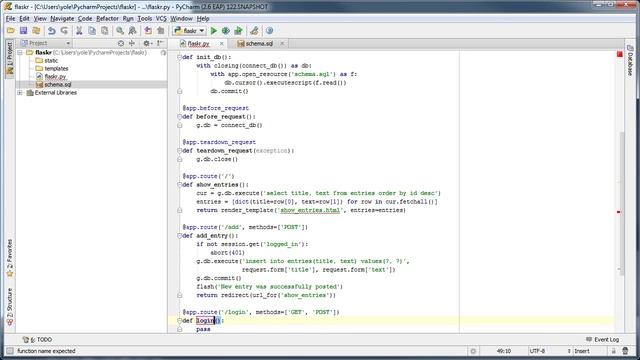Redo the last edit
The image size is (640, 360).
click(x=64, y=31)
